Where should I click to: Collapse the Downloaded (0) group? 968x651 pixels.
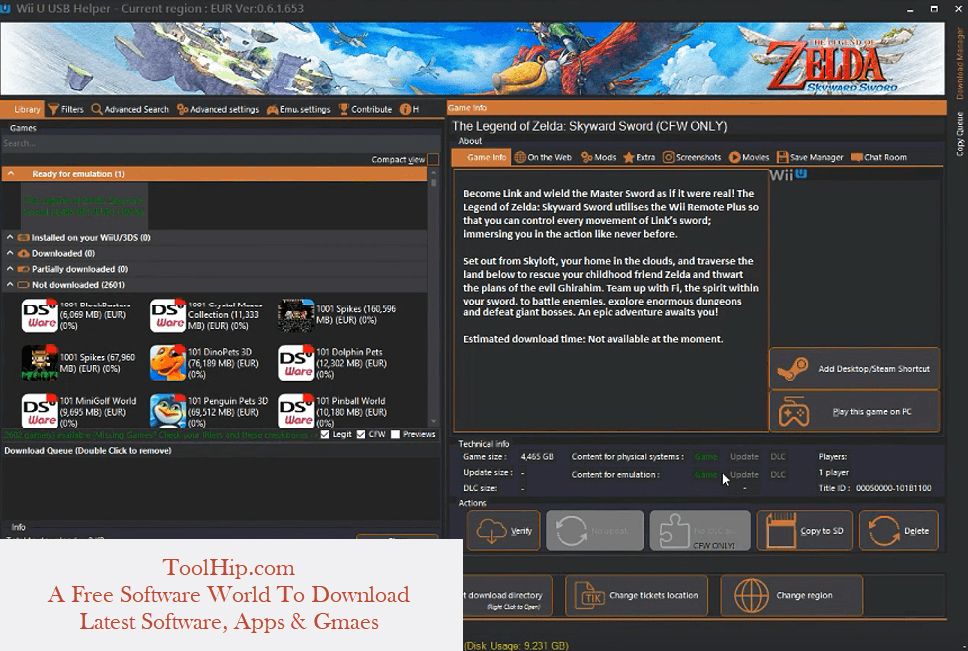(x=10, y=253)
